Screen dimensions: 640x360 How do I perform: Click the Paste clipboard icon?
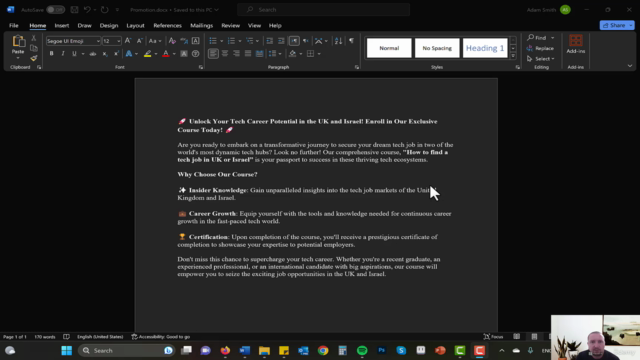tap(18, 41)
